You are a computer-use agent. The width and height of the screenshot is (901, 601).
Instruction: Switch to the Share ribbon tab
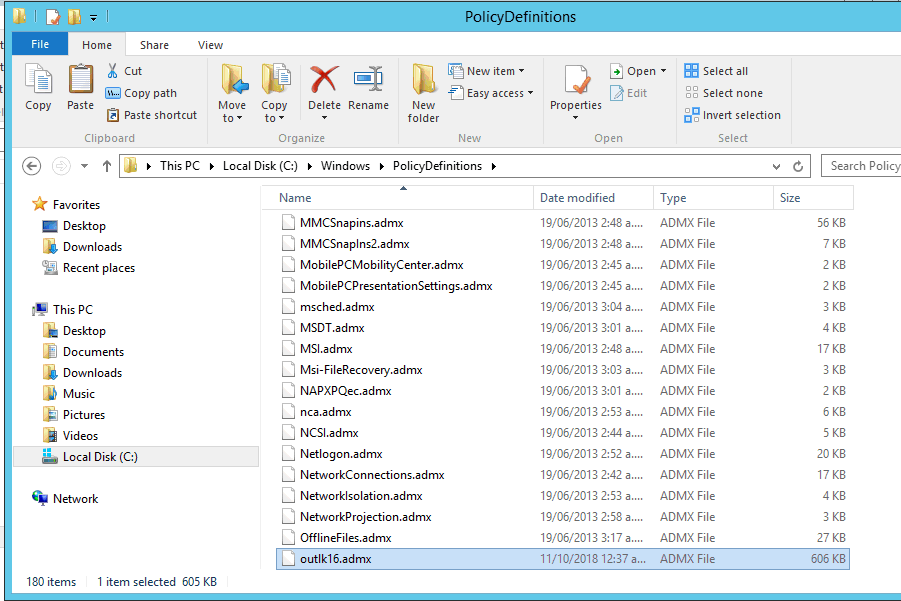point(154,45)
